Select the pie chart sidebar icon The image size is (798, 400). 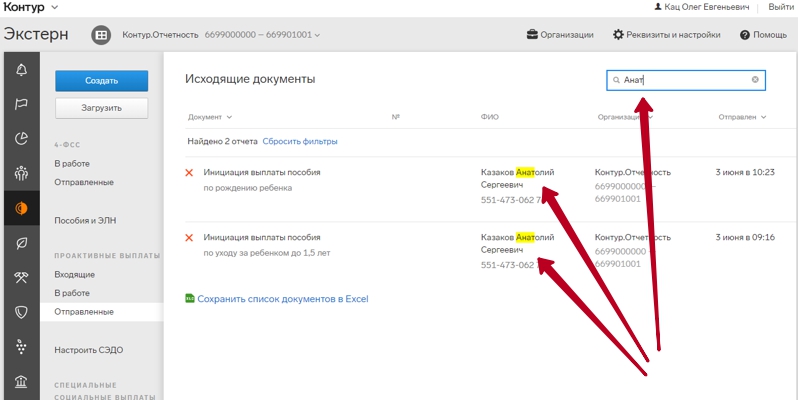[x=21, y=139]
